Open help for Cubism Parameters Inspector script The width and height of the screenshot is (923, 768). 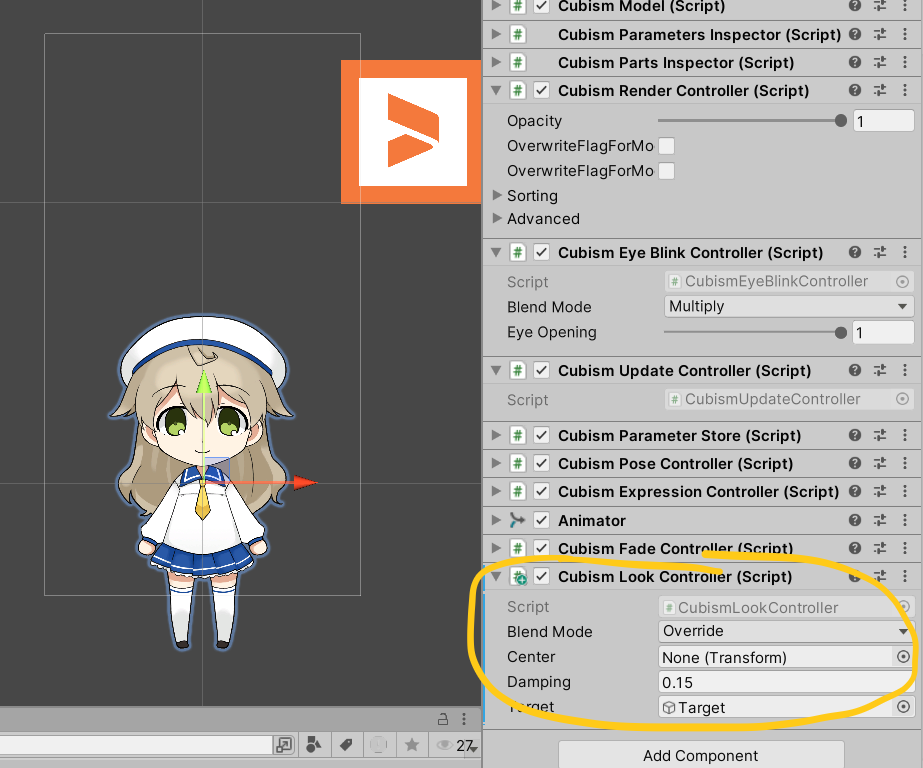tap(855, 34)
